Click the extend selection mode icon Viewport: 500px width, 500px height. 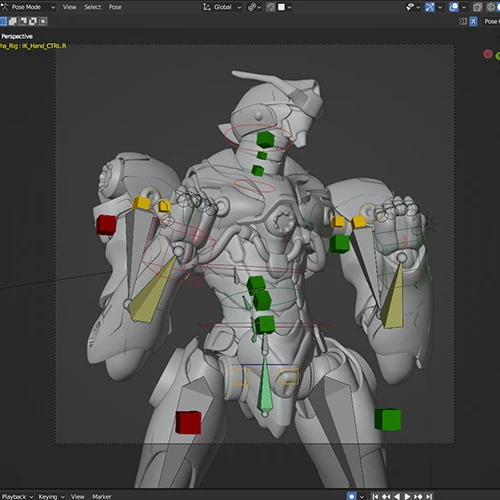pos(13,21)
